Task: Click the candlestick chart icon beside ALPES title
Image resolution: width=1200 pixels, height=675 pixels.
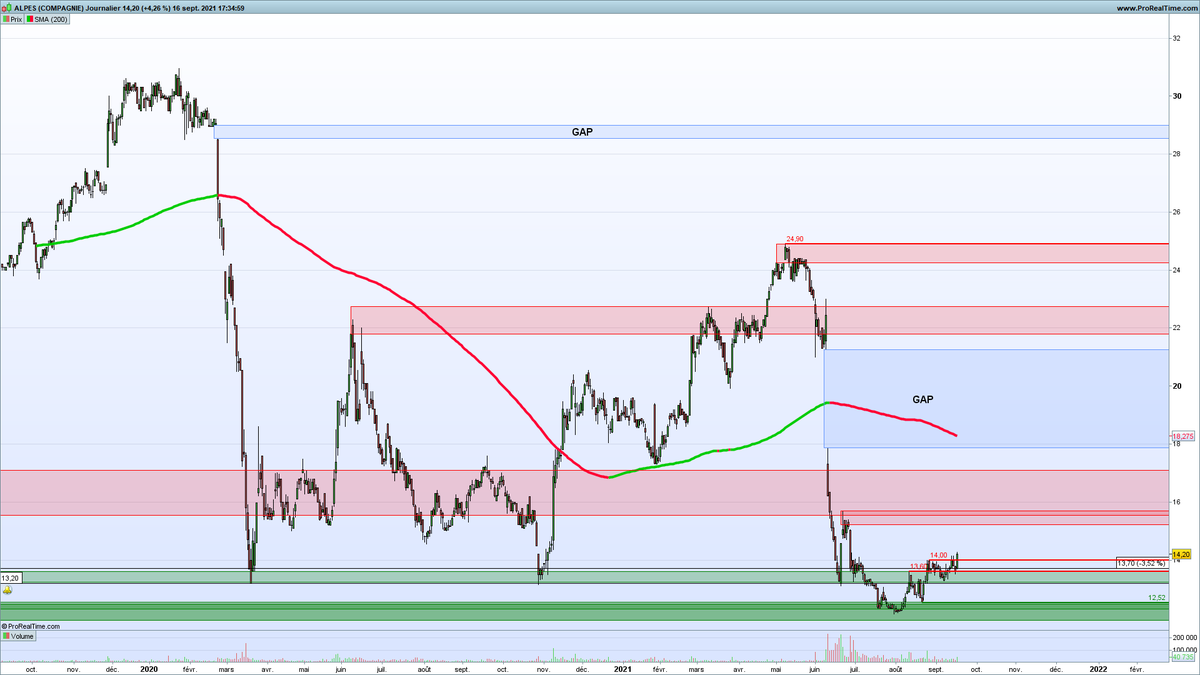Action: coord(7,6)
